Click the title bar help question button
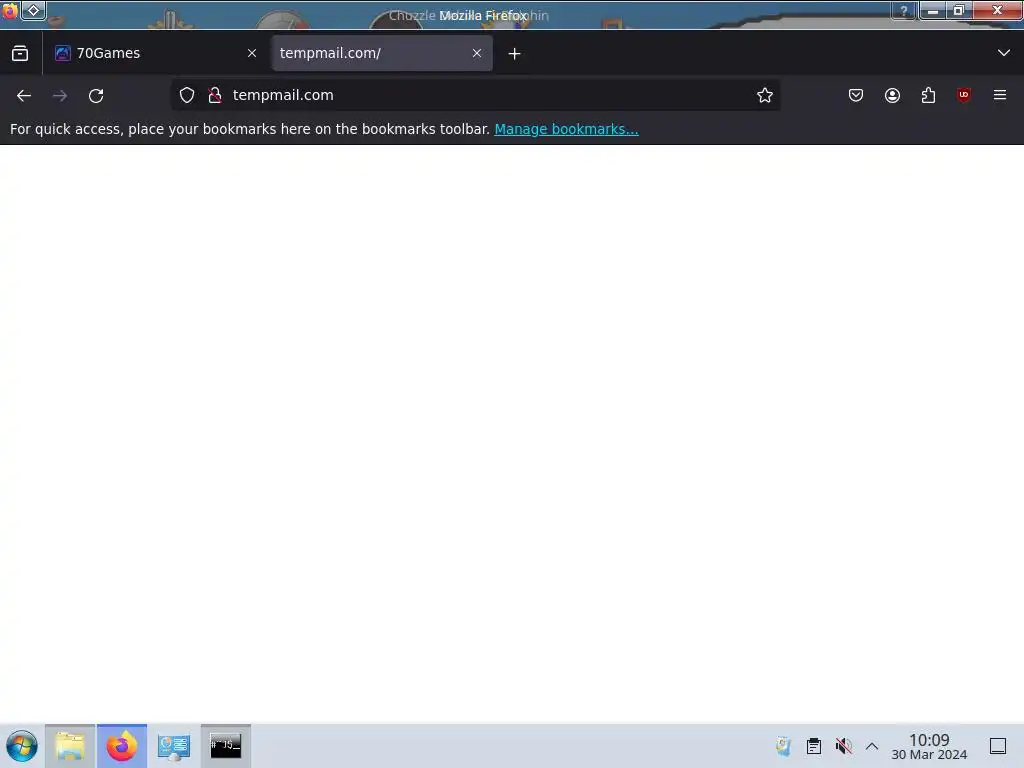 click(x=904, y=10)
